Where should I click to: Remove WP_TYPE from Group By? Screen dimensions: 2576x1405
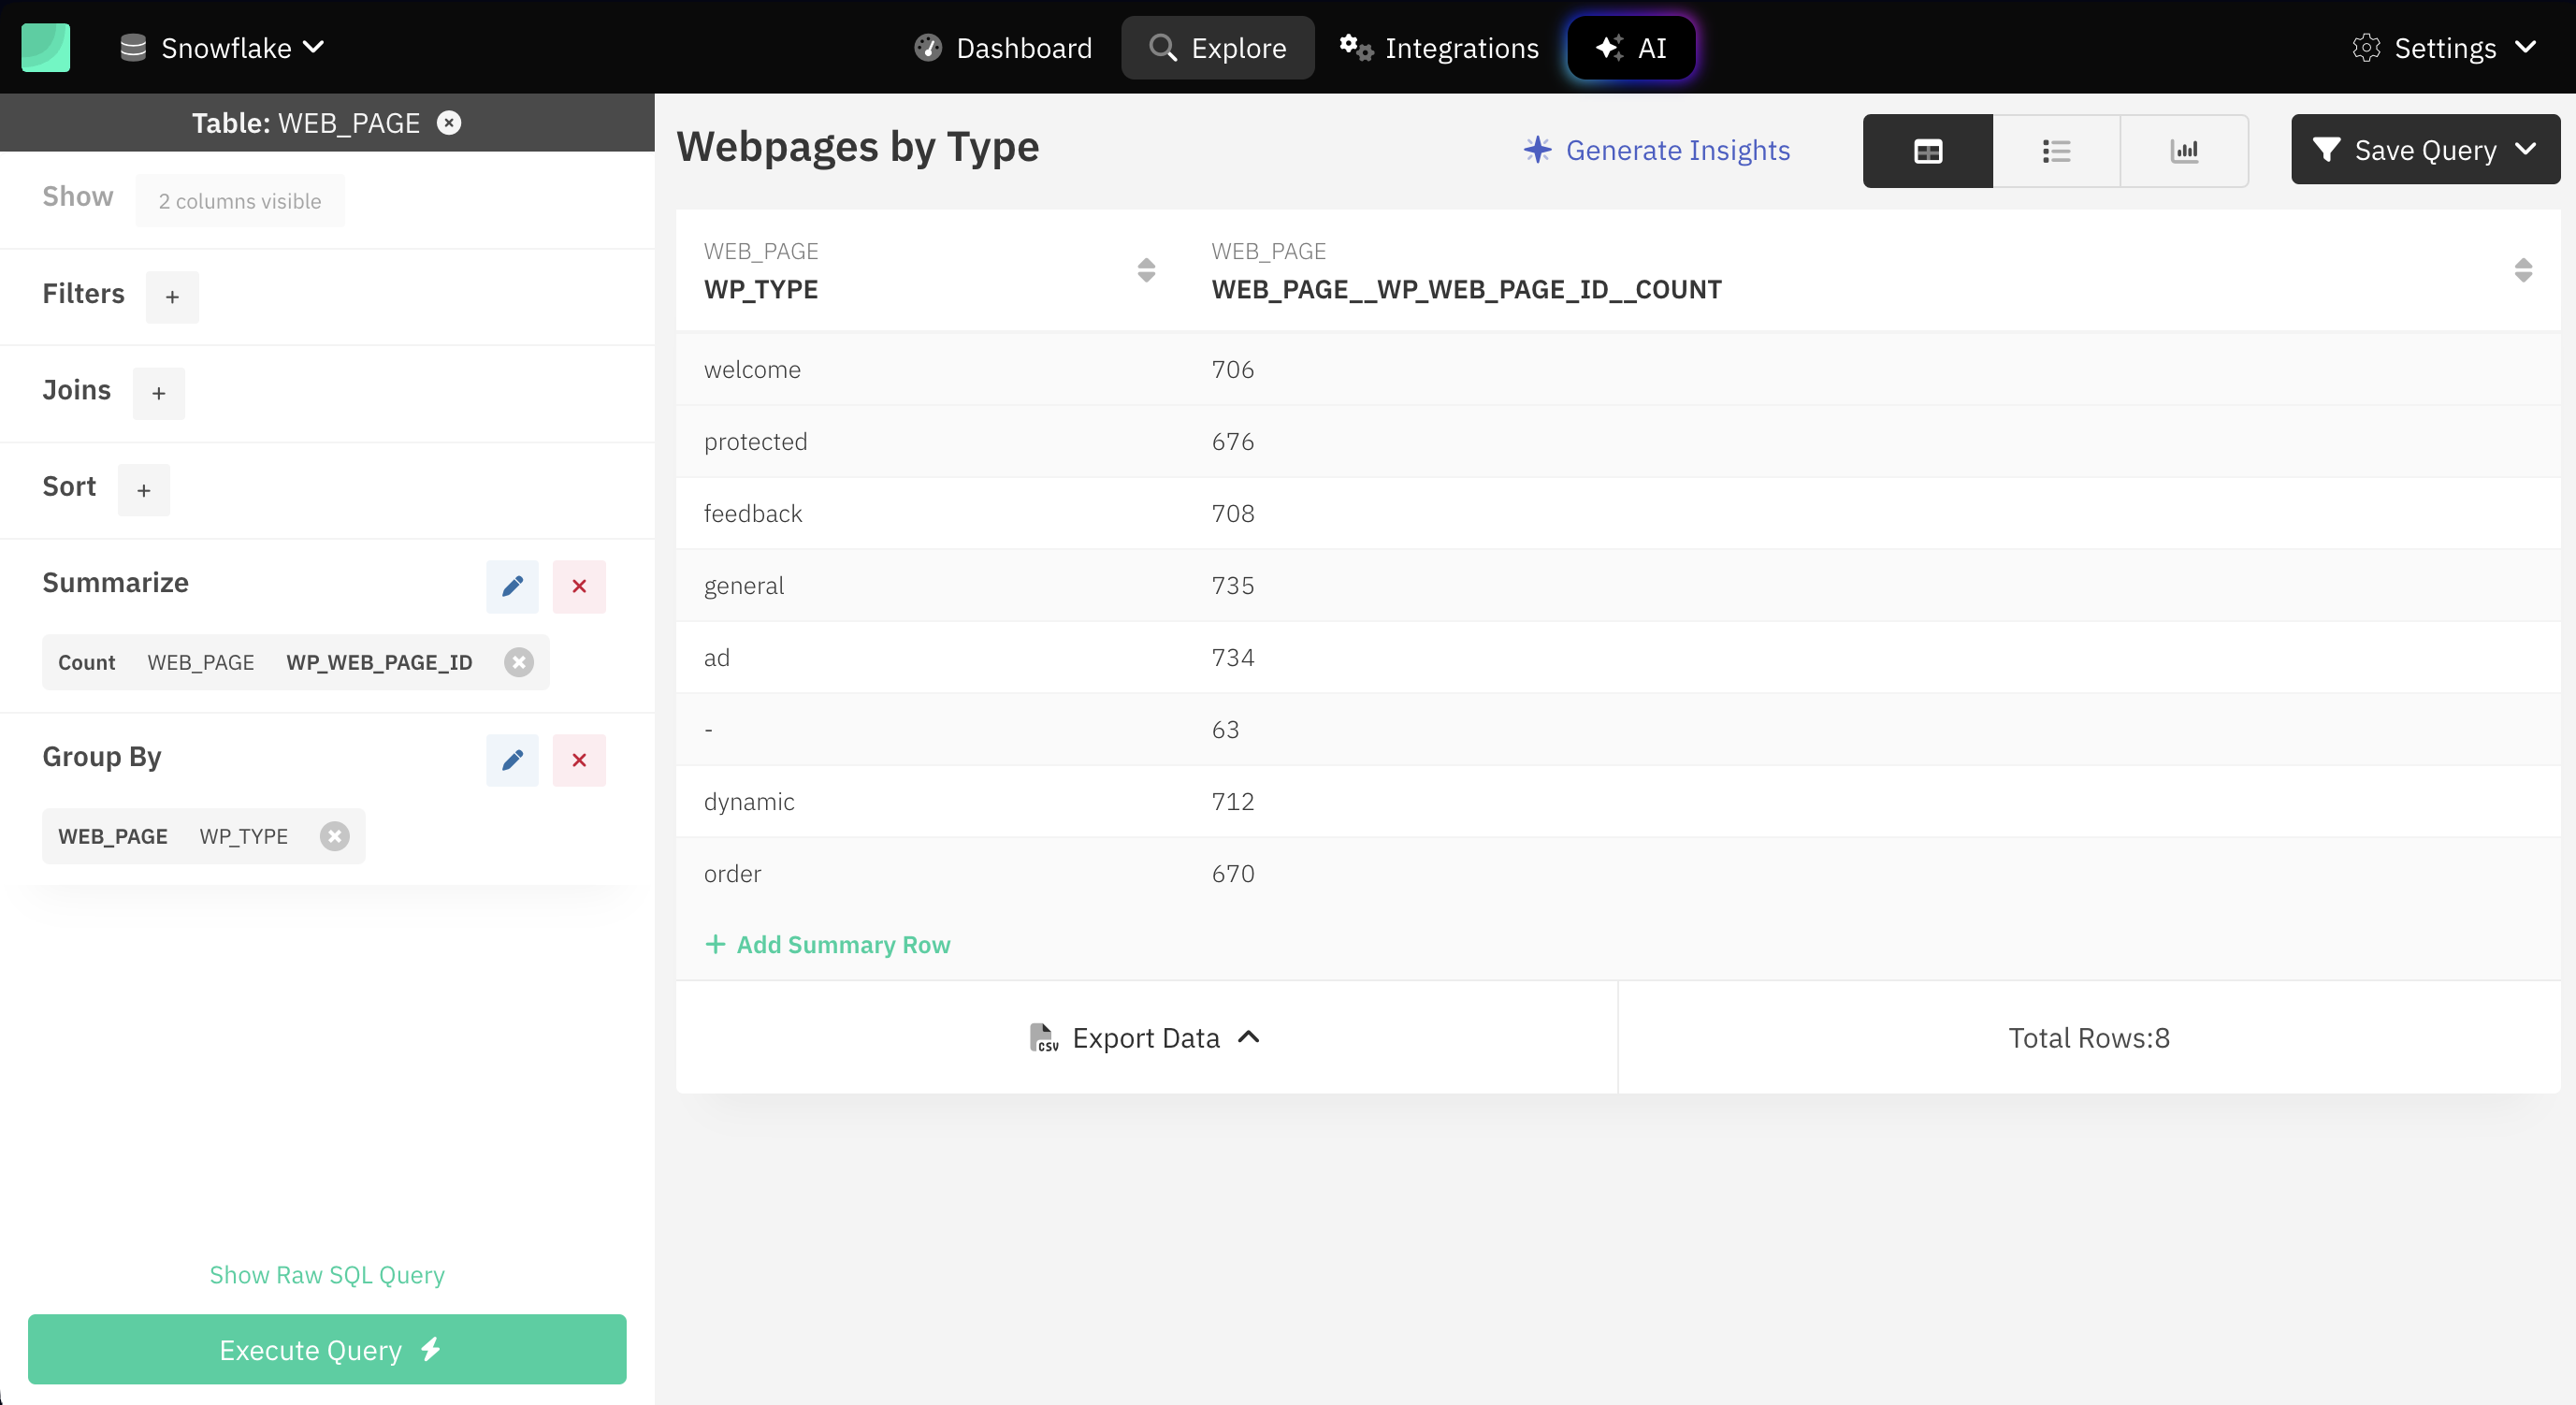pos(334,835)
